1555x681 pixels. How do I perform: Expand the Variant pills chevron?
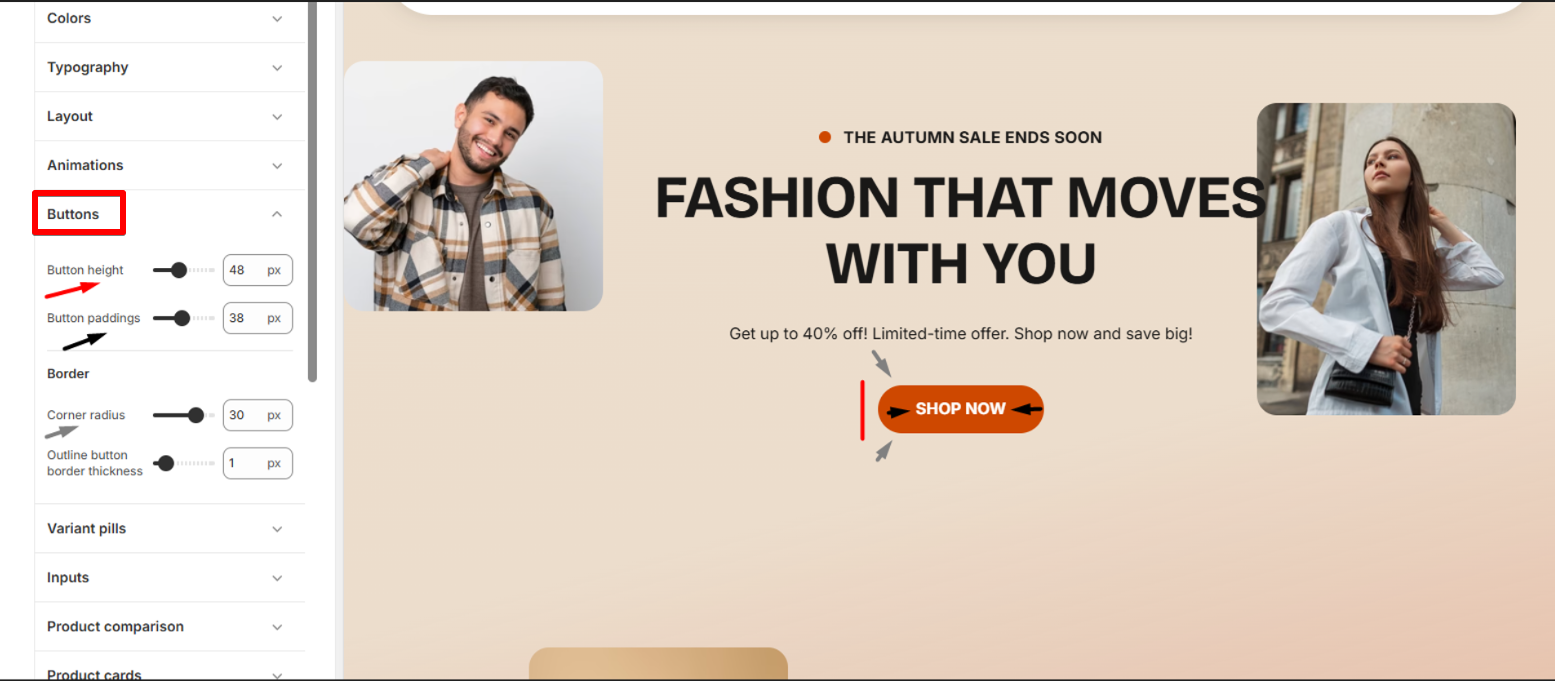pos(278,528)
